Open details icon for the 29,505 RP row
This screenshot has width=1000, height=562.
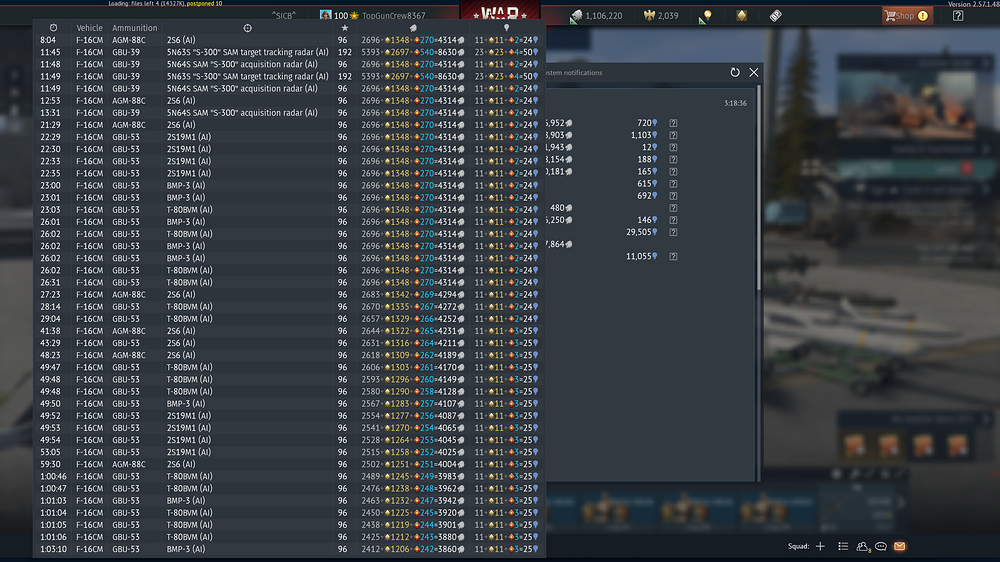pyautogui.click(x=673, y=232)
